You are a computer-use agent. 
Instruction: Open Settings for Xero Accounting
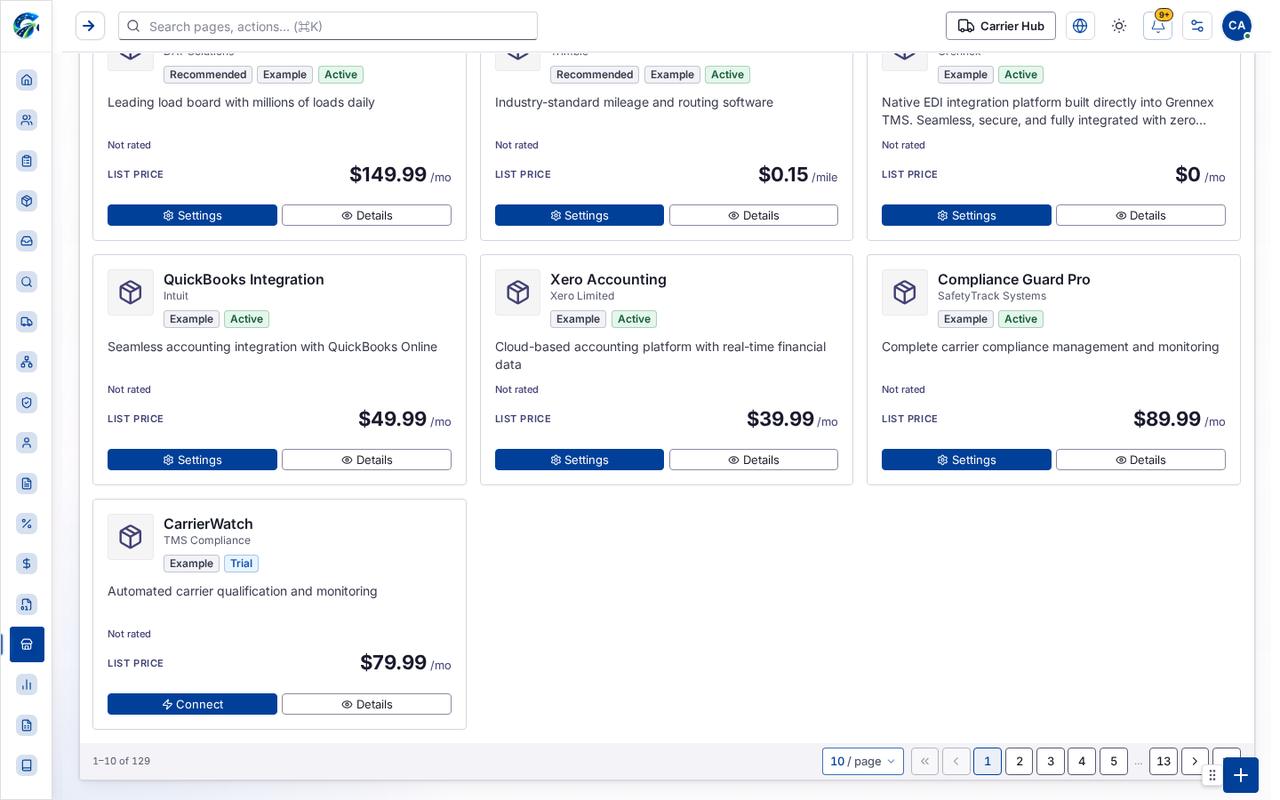[579, 460]
